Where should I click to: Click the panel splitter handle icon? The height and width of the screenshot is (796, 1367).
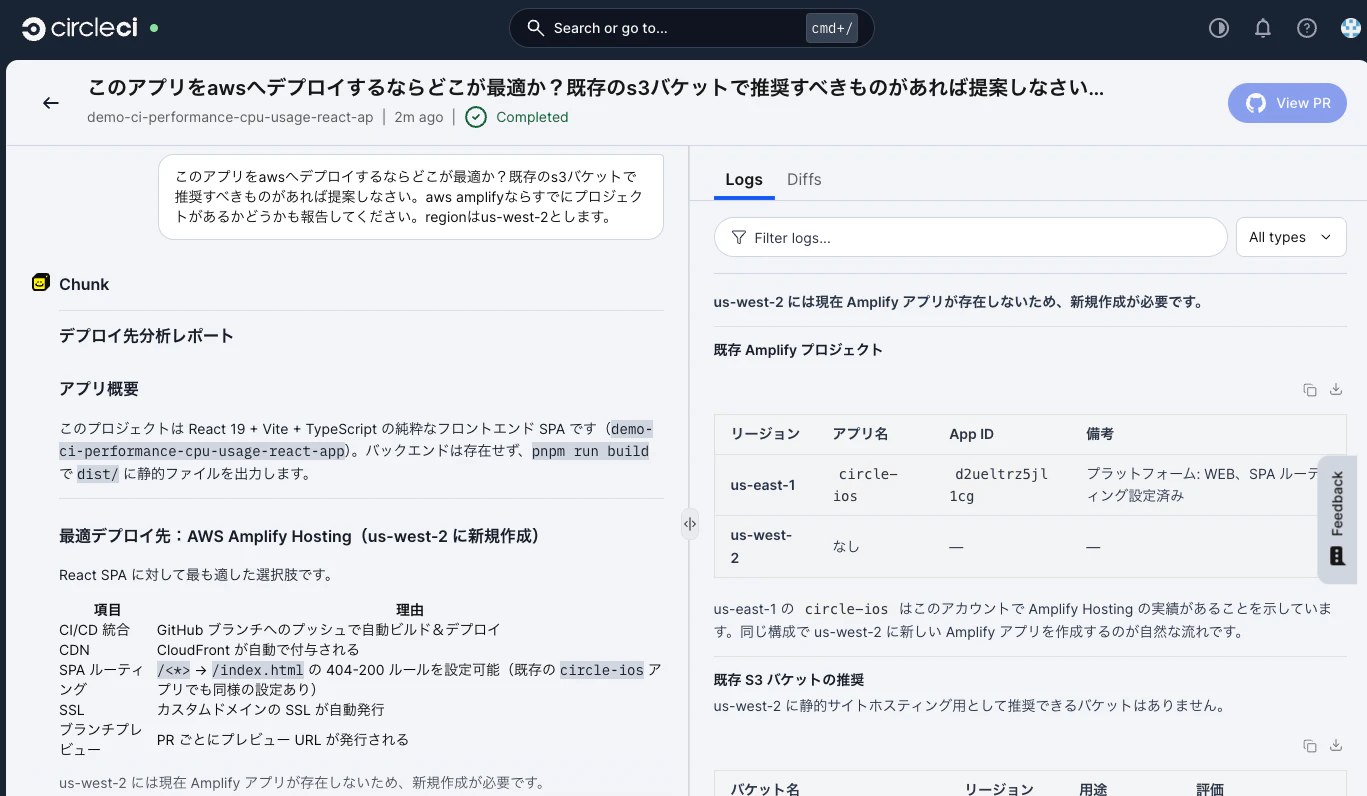[x=690, y=523]
